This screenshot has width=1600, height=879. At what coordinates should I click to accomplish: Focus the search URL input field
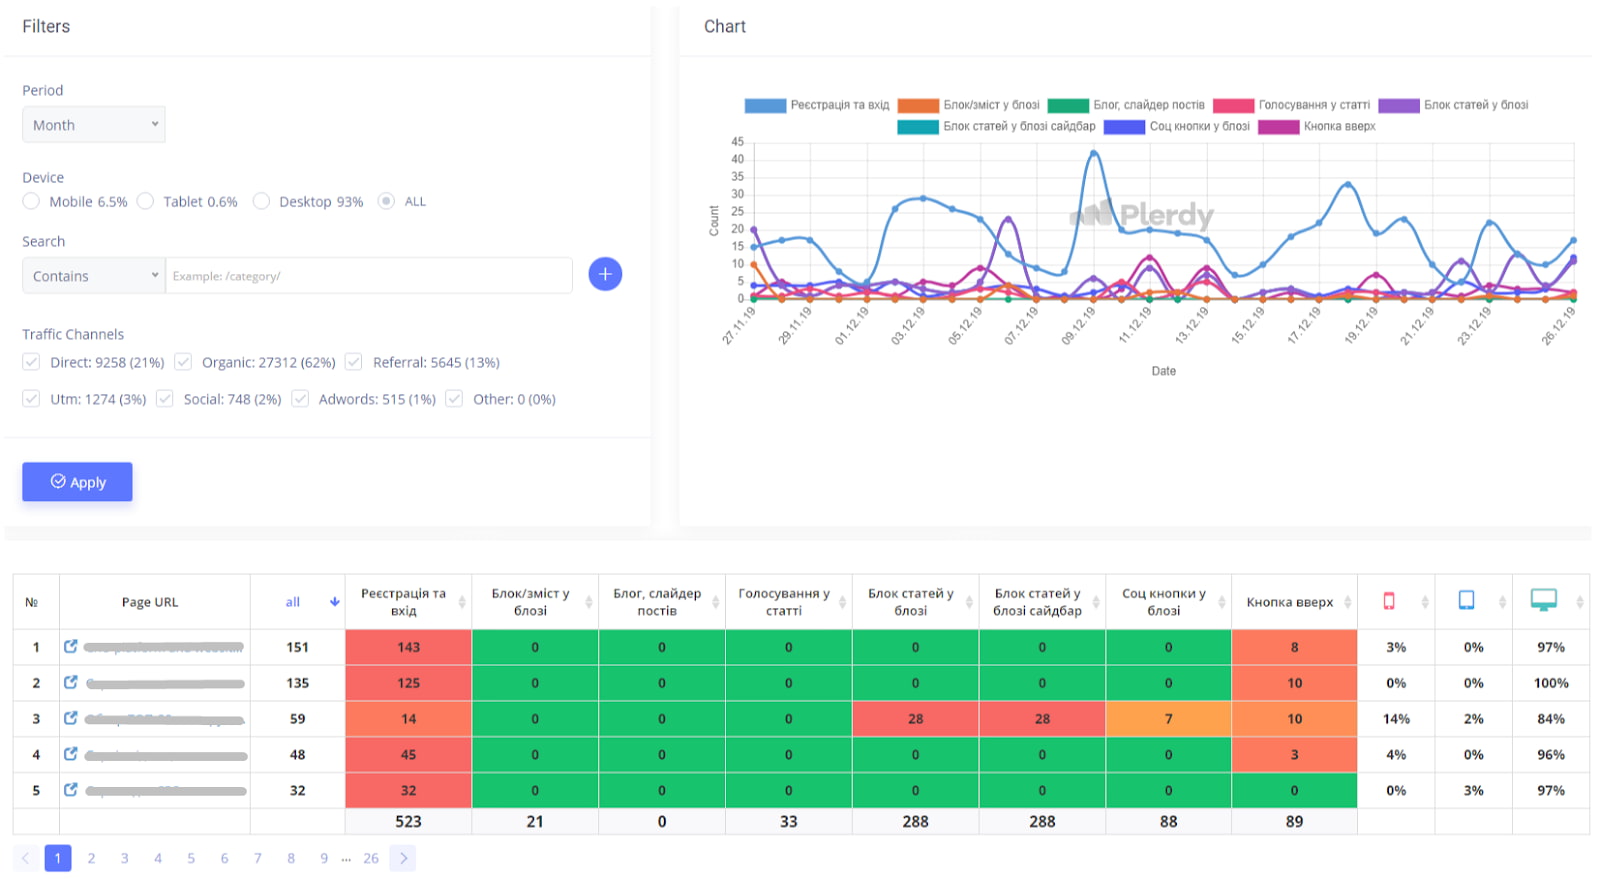click(x=368, y=276)
